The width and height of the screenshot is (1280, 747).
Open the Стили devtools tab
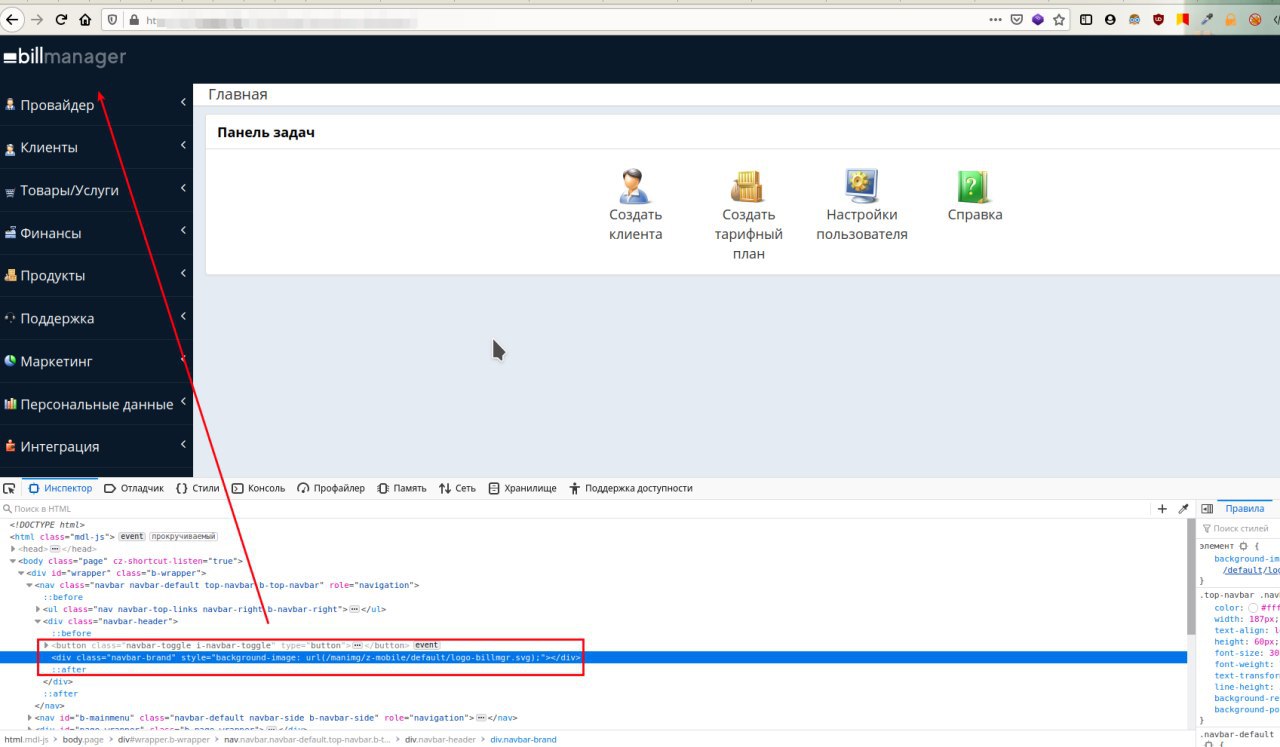pyautogui.click(x=197, y=488)
